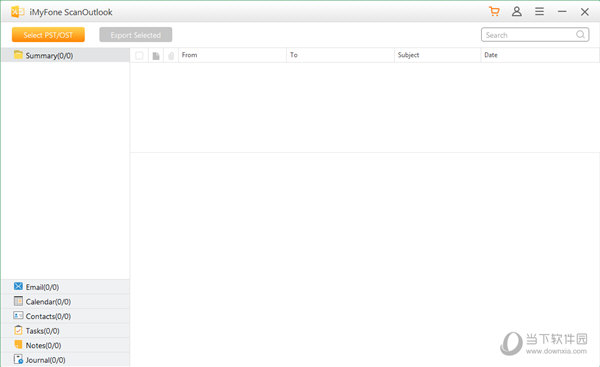Toggle the select-all checkbox in header
The height and width of the screenshot is (367, 600).
[139, 56]
